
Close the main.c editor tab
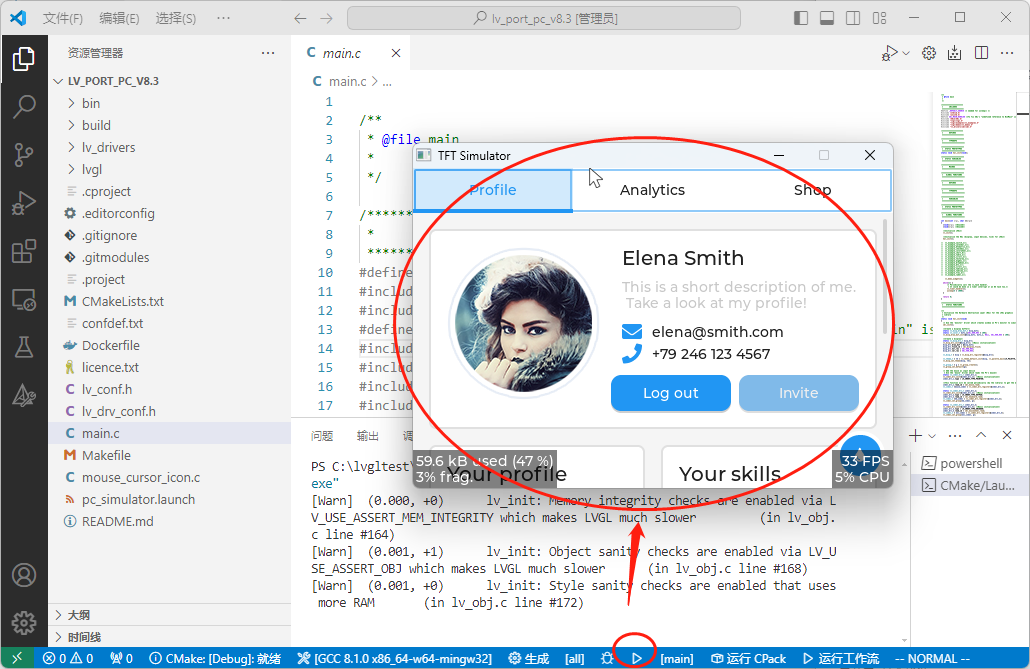396,53
